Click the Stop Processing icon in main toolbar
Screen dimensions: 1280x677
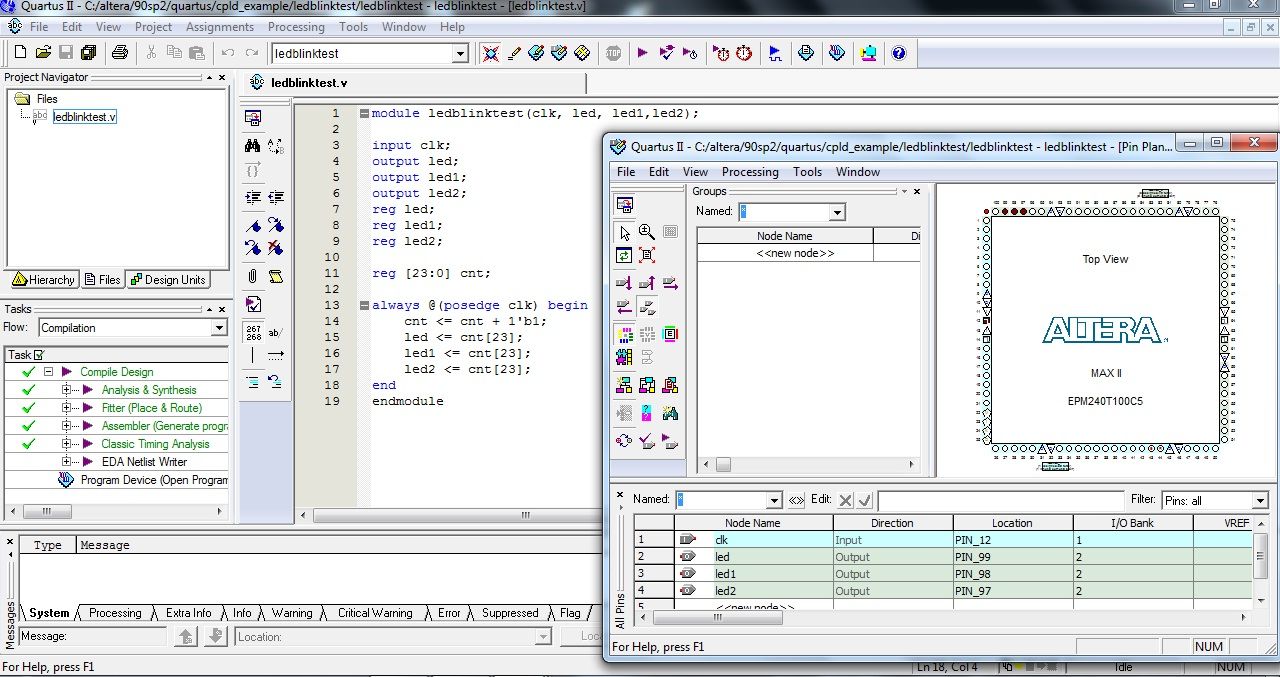(613, 53)
